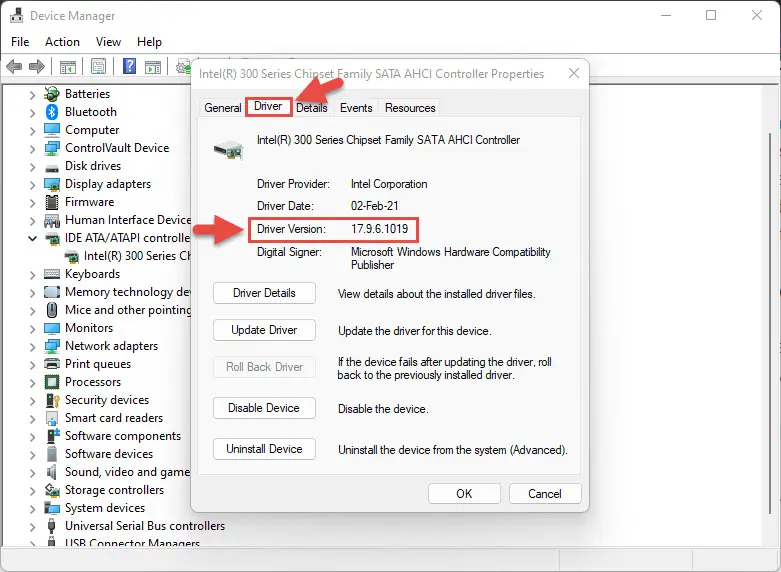The image size is (781, 572).
Task: Click the Keyboards category icon
Action: tap(52, 274)
